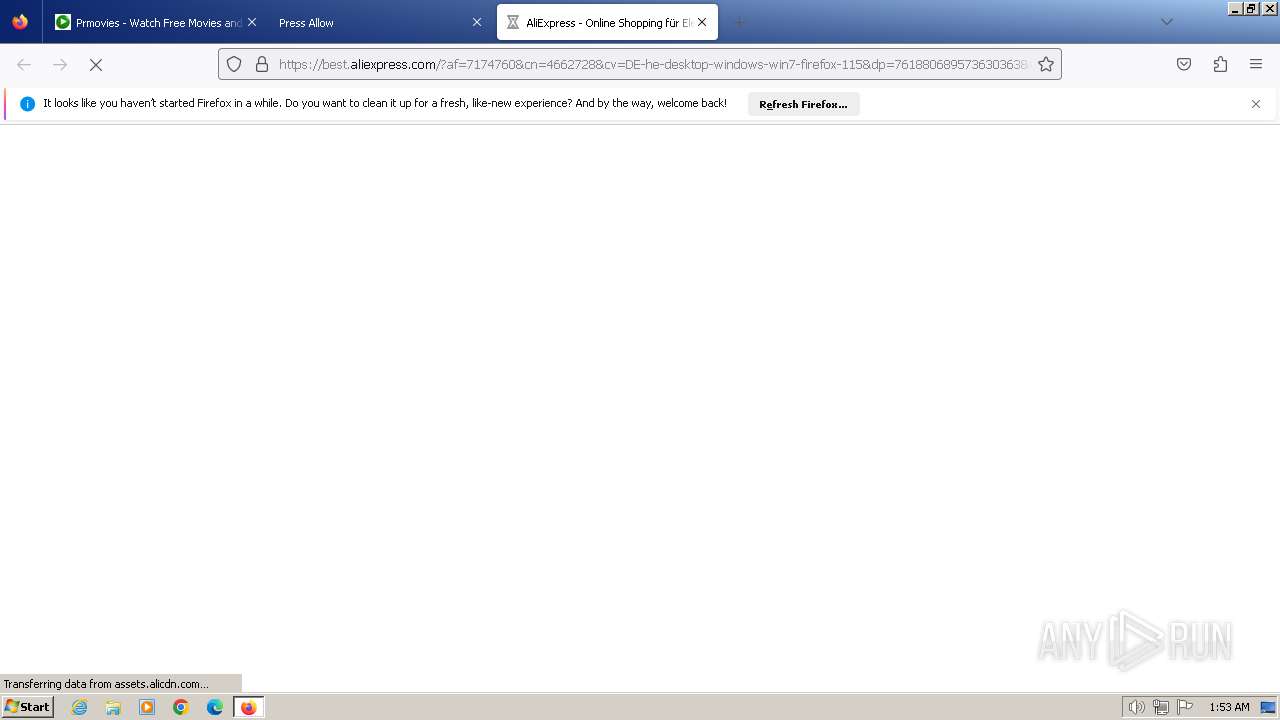Minimize the Firefox window

1236,8
